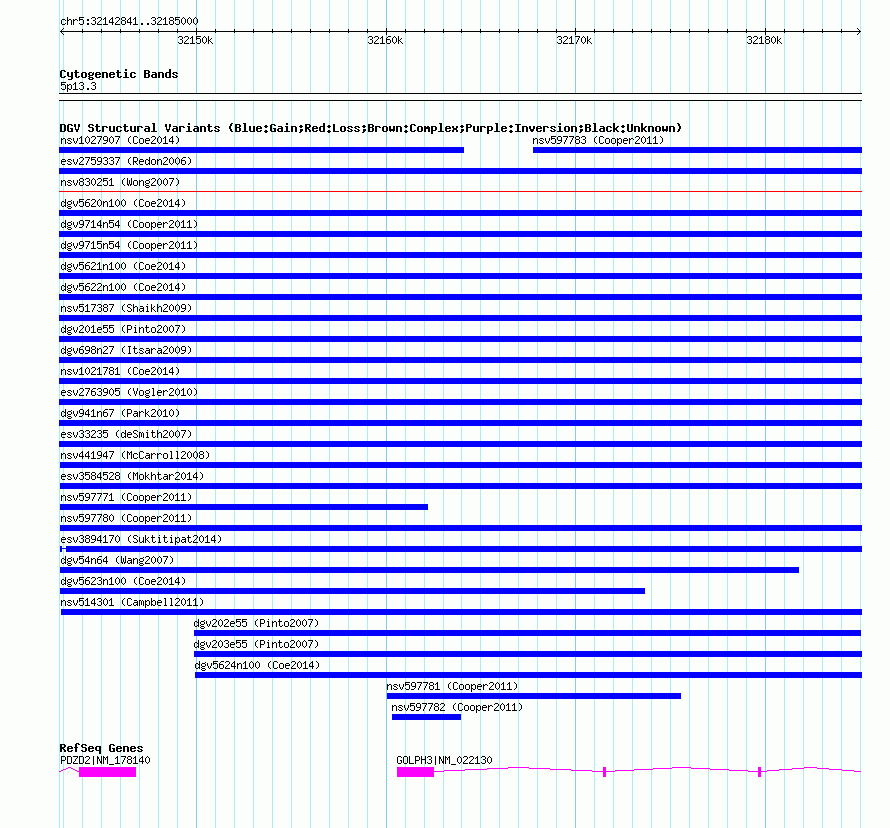Click the 32180k ruler position
Viewport: 890px width, 828px height.
point(764,40)
